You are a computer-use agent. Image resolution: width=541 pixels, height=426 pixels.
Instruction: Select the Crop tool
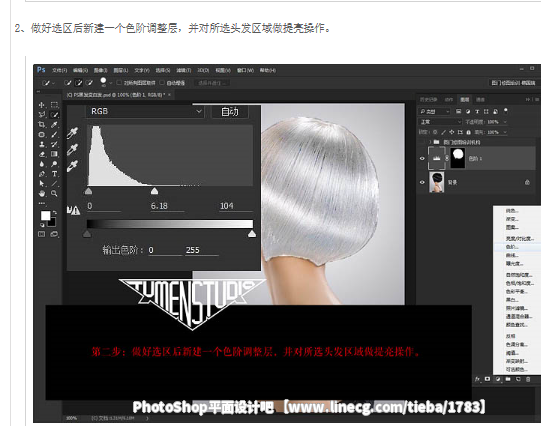42,125
